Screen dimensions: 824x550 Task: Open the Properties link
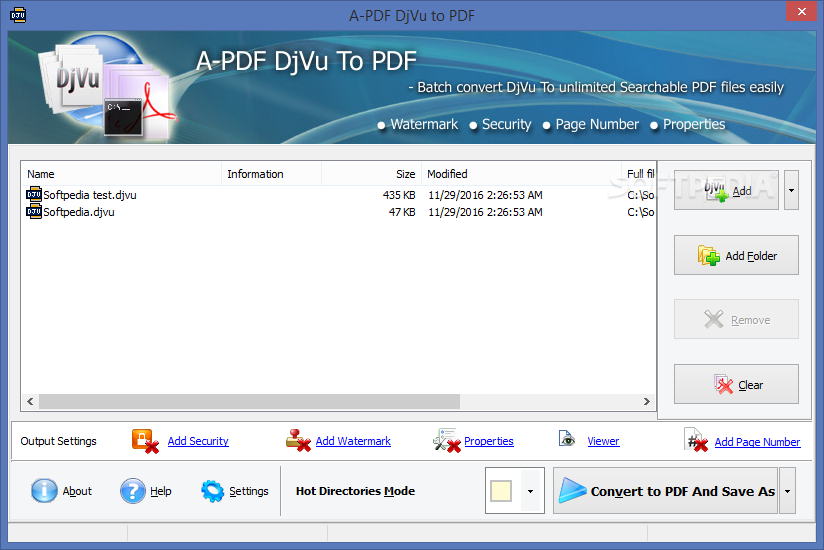(x=489, y=441)
